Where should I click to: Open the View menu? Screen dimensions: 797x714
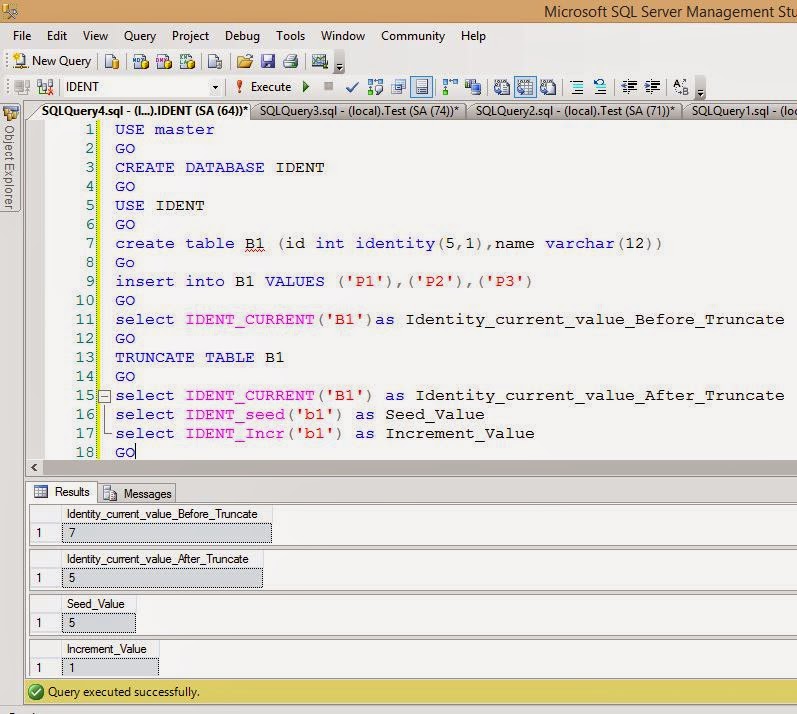(x=96, y=36)
